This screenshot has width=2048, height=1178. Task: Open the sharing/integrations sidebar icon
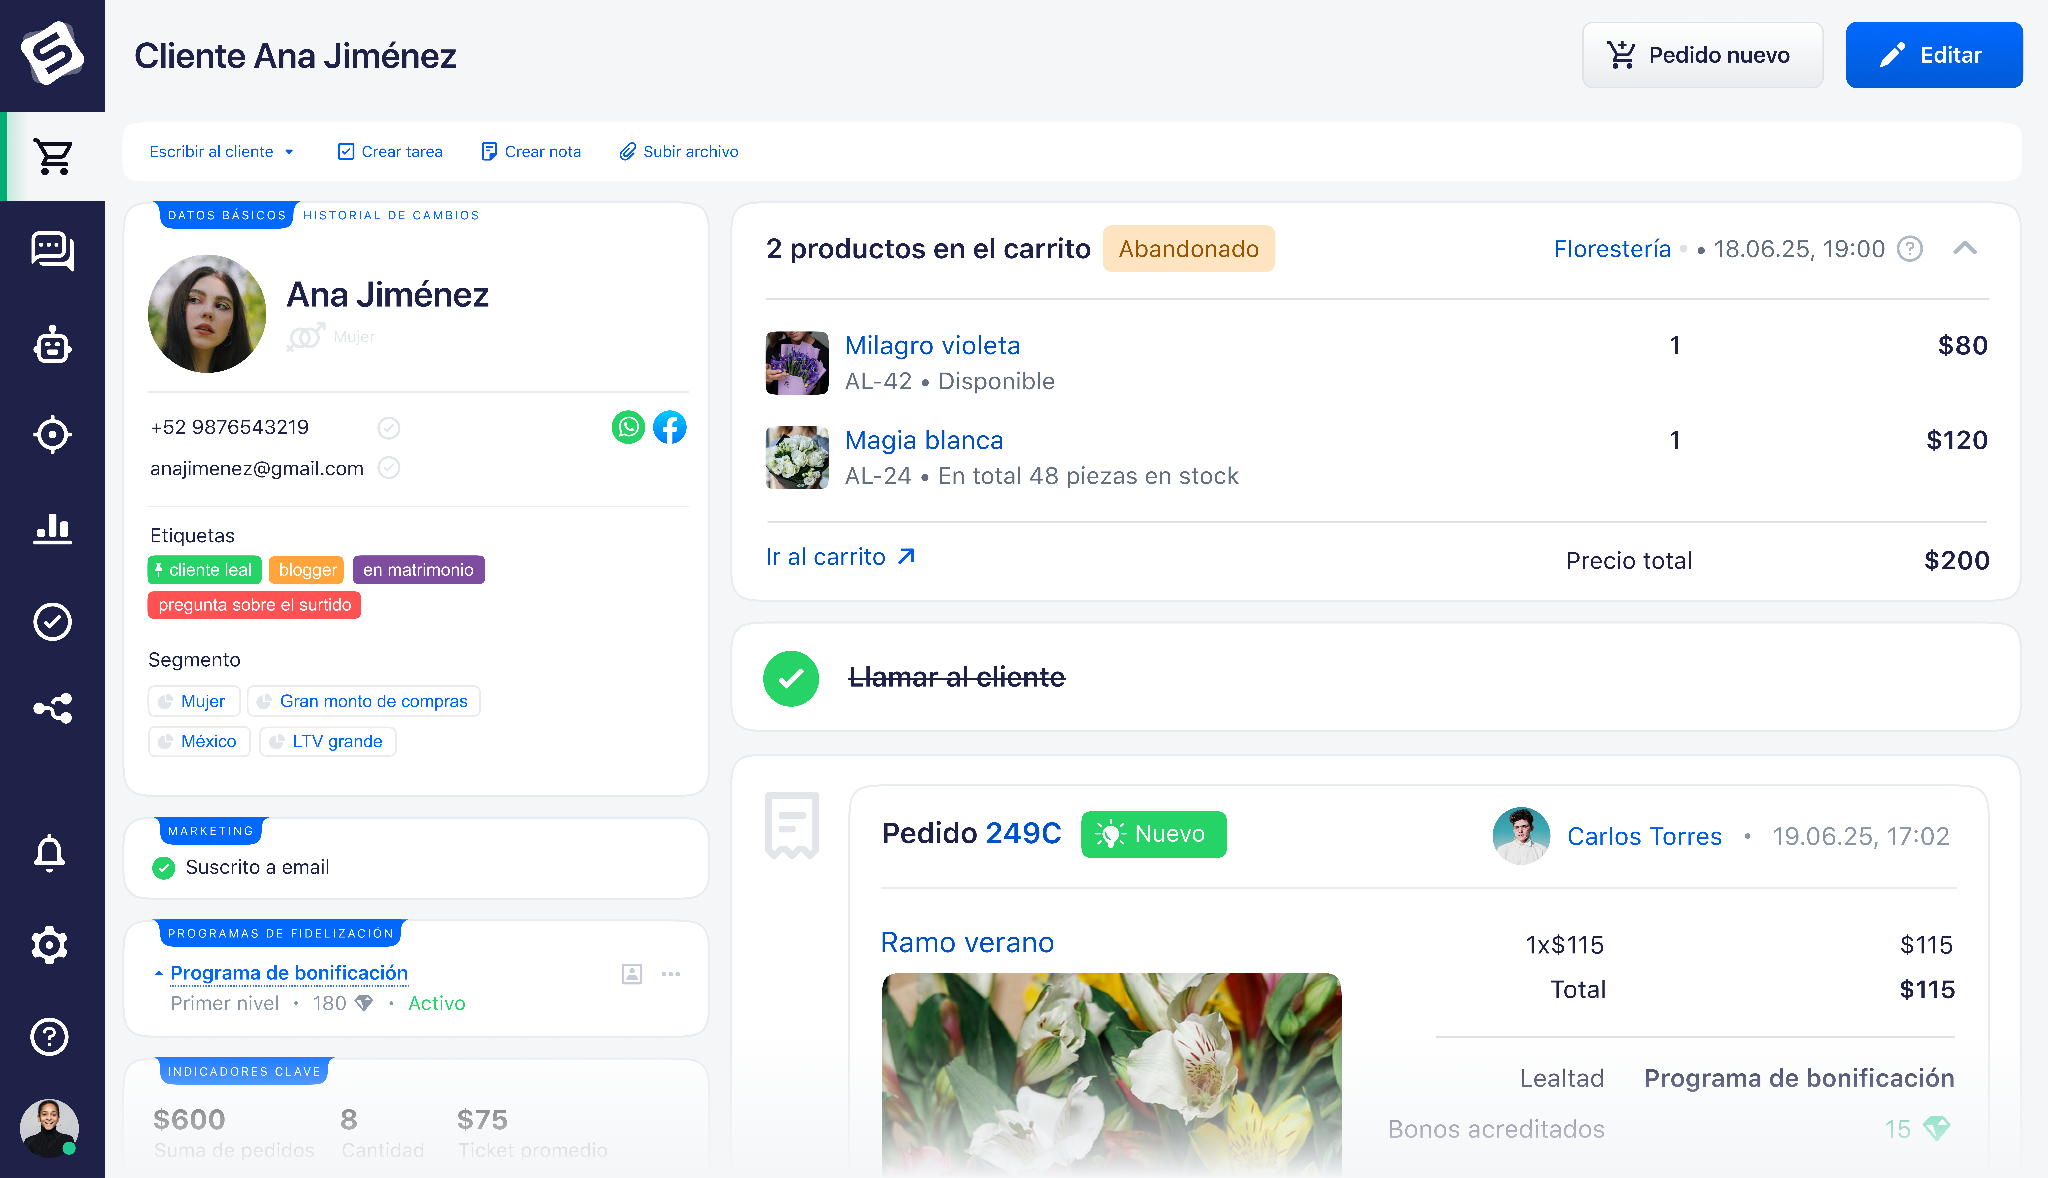coord(53,708)
